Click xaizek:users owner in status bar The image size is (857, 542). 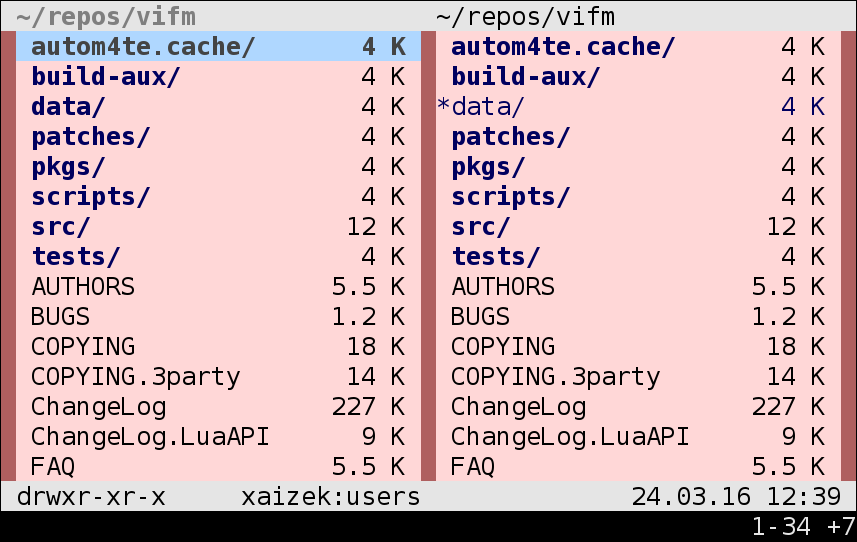coord(331,497)
